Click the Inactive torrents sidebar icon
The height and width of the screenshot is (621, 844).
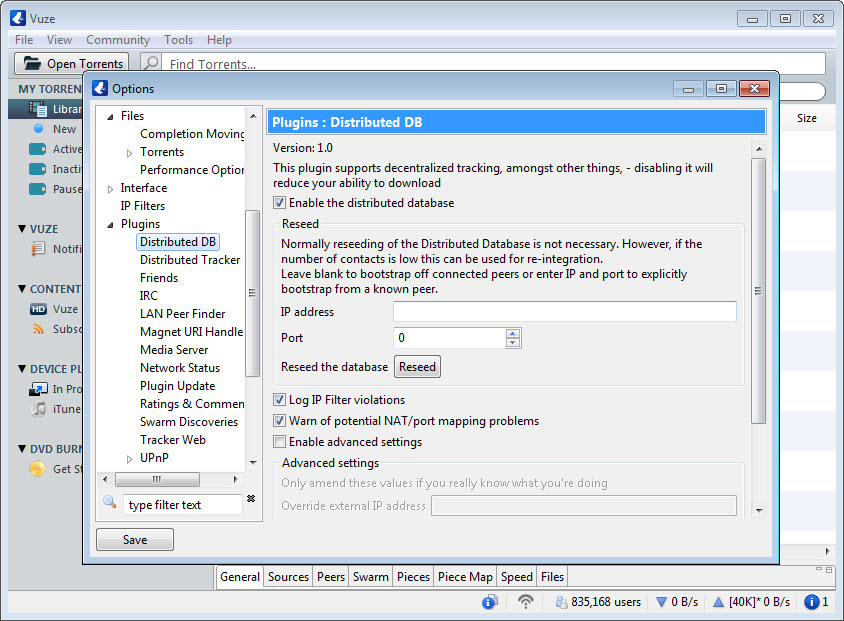click(37, 169)
